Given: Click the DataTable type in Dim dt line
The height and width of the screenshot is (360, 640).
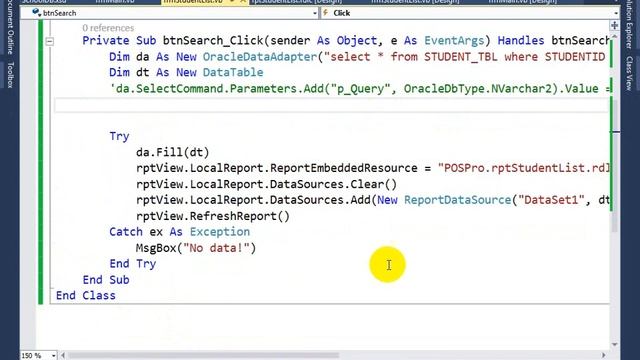Looking at the screenshot, I should 233,73.
